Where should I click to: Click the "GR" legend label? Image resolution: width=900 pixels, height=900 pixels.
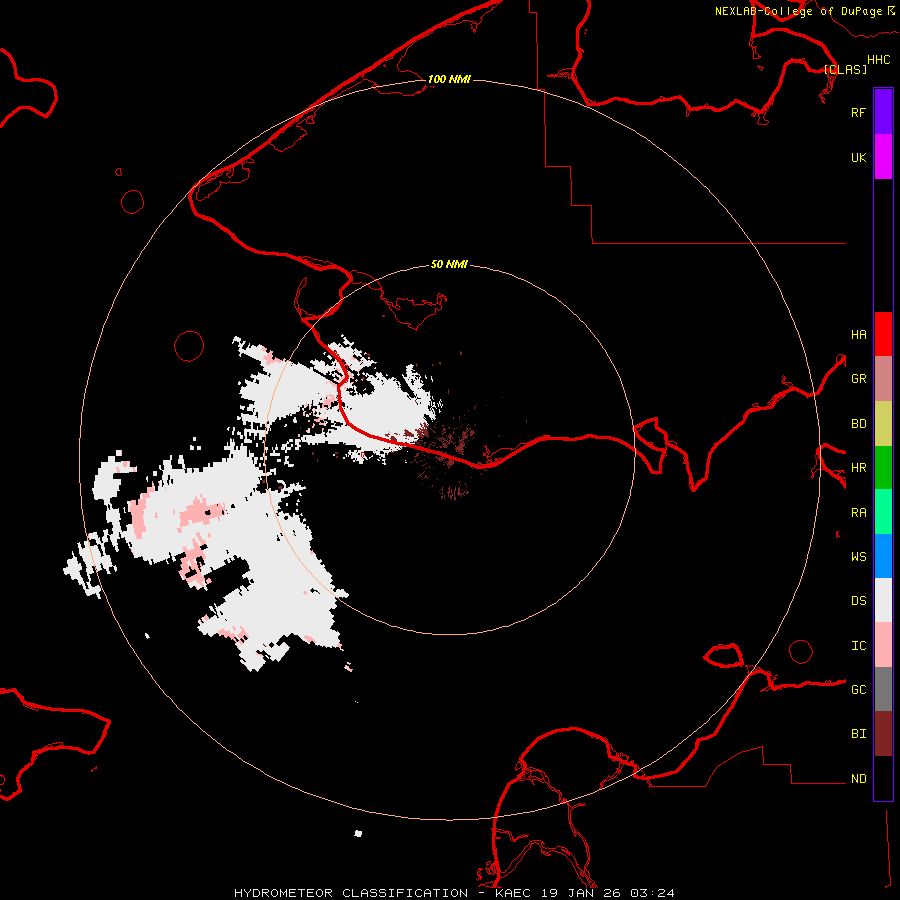click(858, 379)
